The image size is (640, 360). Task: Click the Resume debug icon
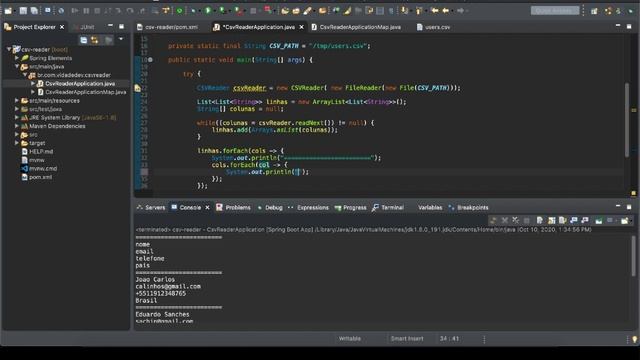pos(75,11)
